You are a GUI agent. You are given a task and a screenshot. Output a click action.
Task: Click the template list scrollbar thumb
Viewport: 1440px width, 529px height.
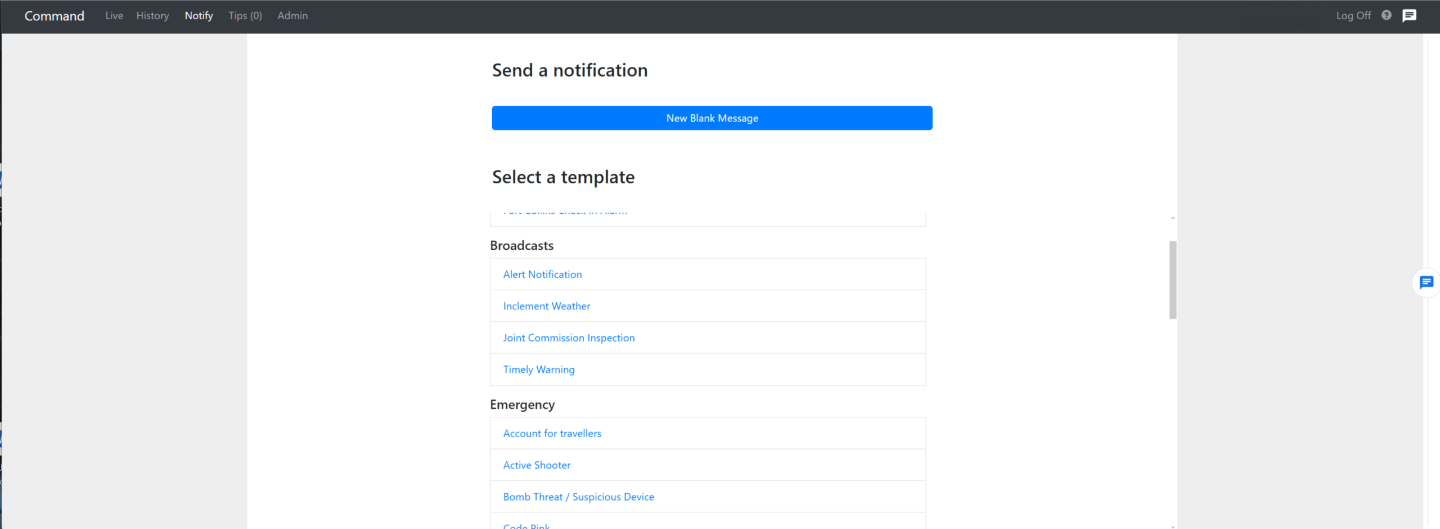[x=1172, y=280]
